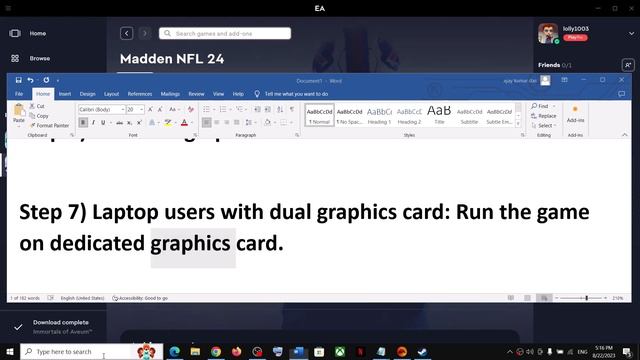This screenshot has width=640, height=360.
Task: Open the font size dropdown showing 20
Action: click(141, 109)
